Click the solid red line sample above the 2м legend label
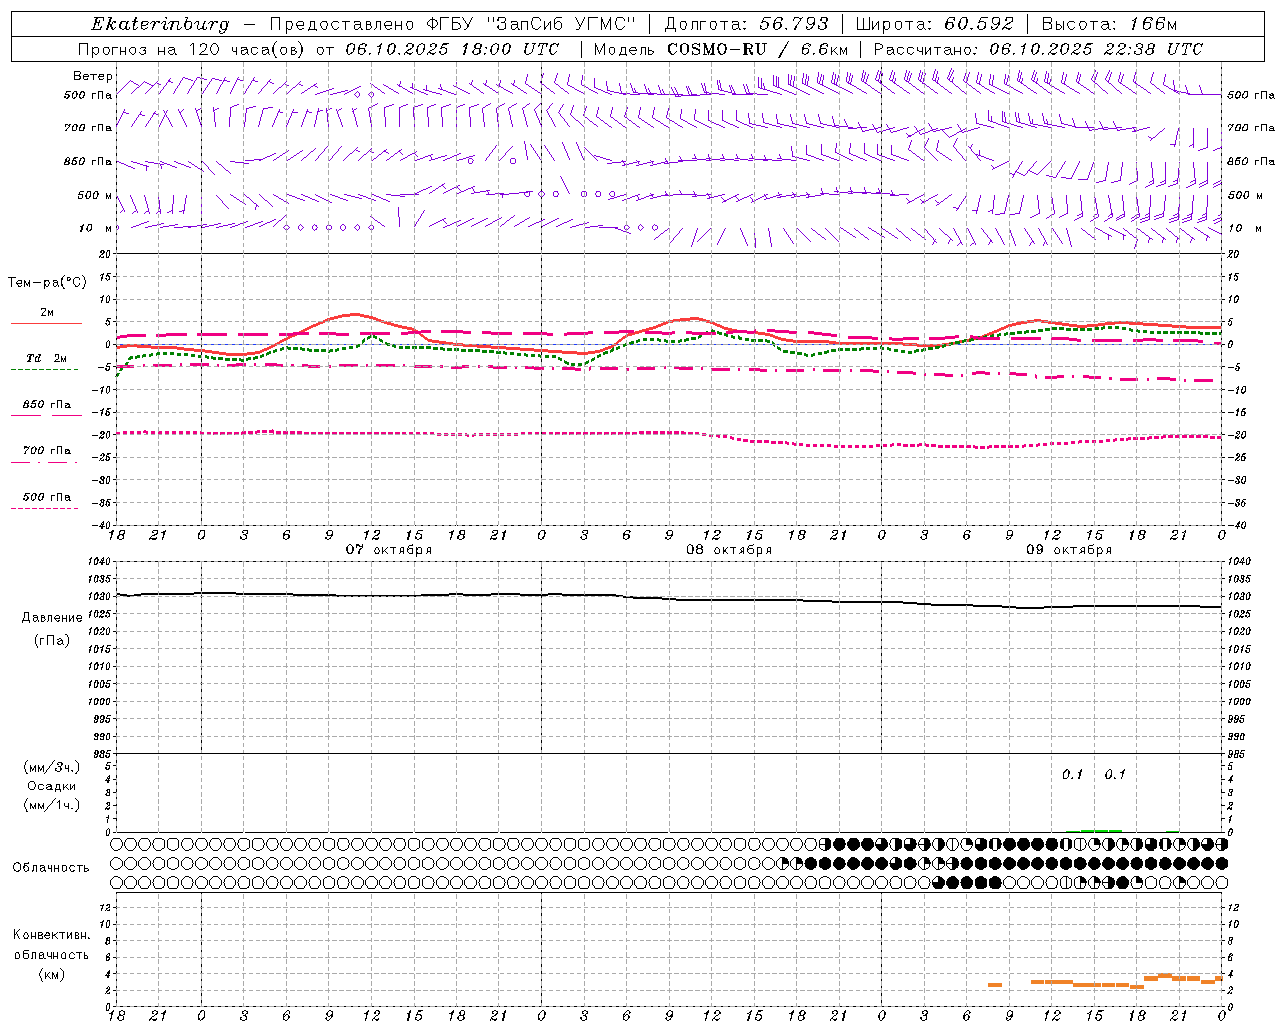The width and height of the screenshot is (1280, 1024). (x=46, y=323)
